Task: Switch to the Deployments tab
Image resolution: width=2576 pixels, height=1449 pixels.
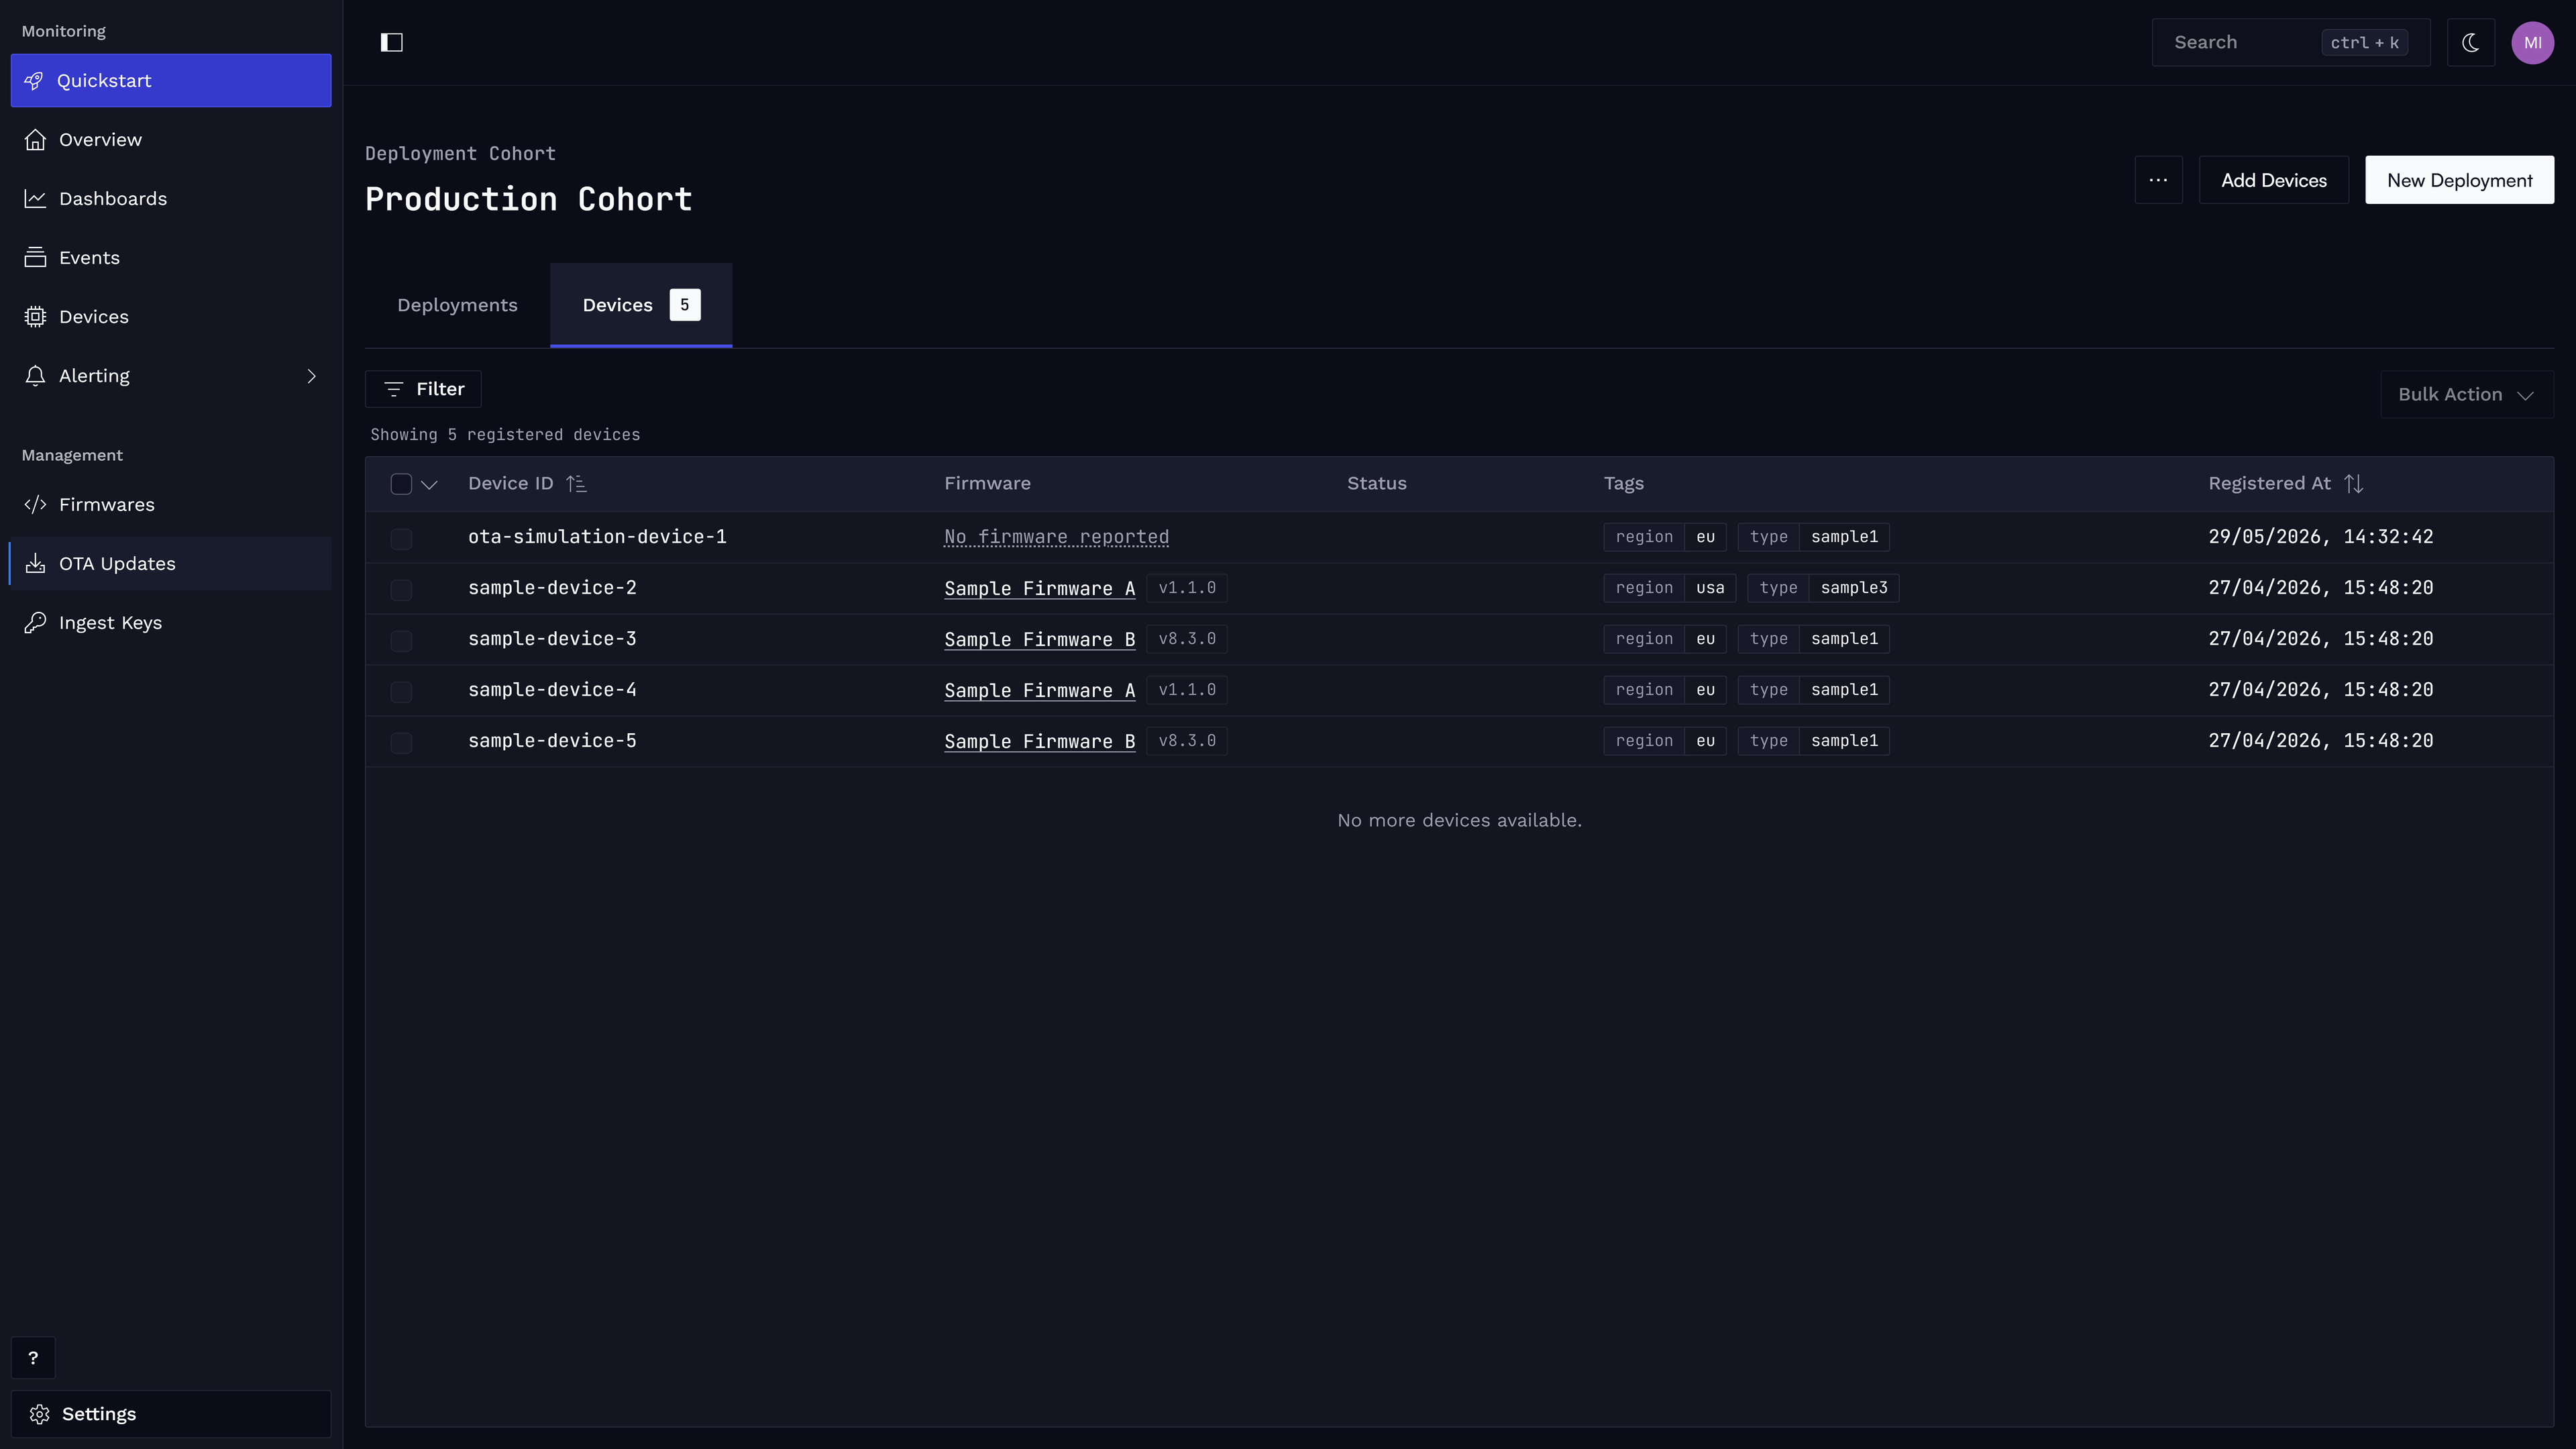Action: pyautogui.click(x=457, y=305)
